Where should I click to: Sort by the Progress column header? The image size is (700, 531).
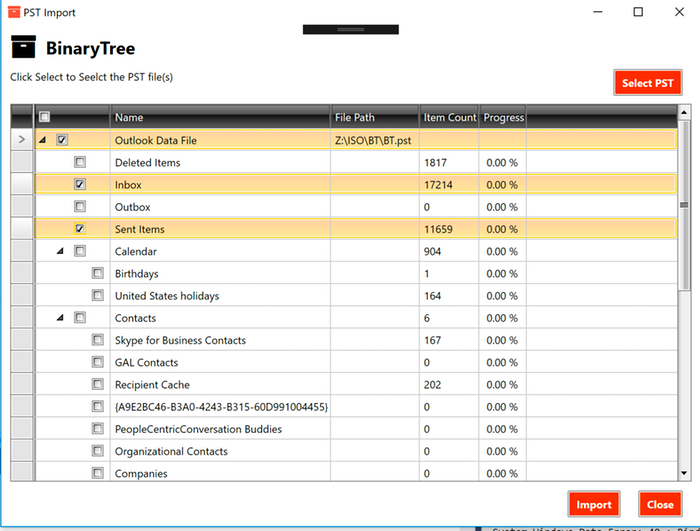503,117
